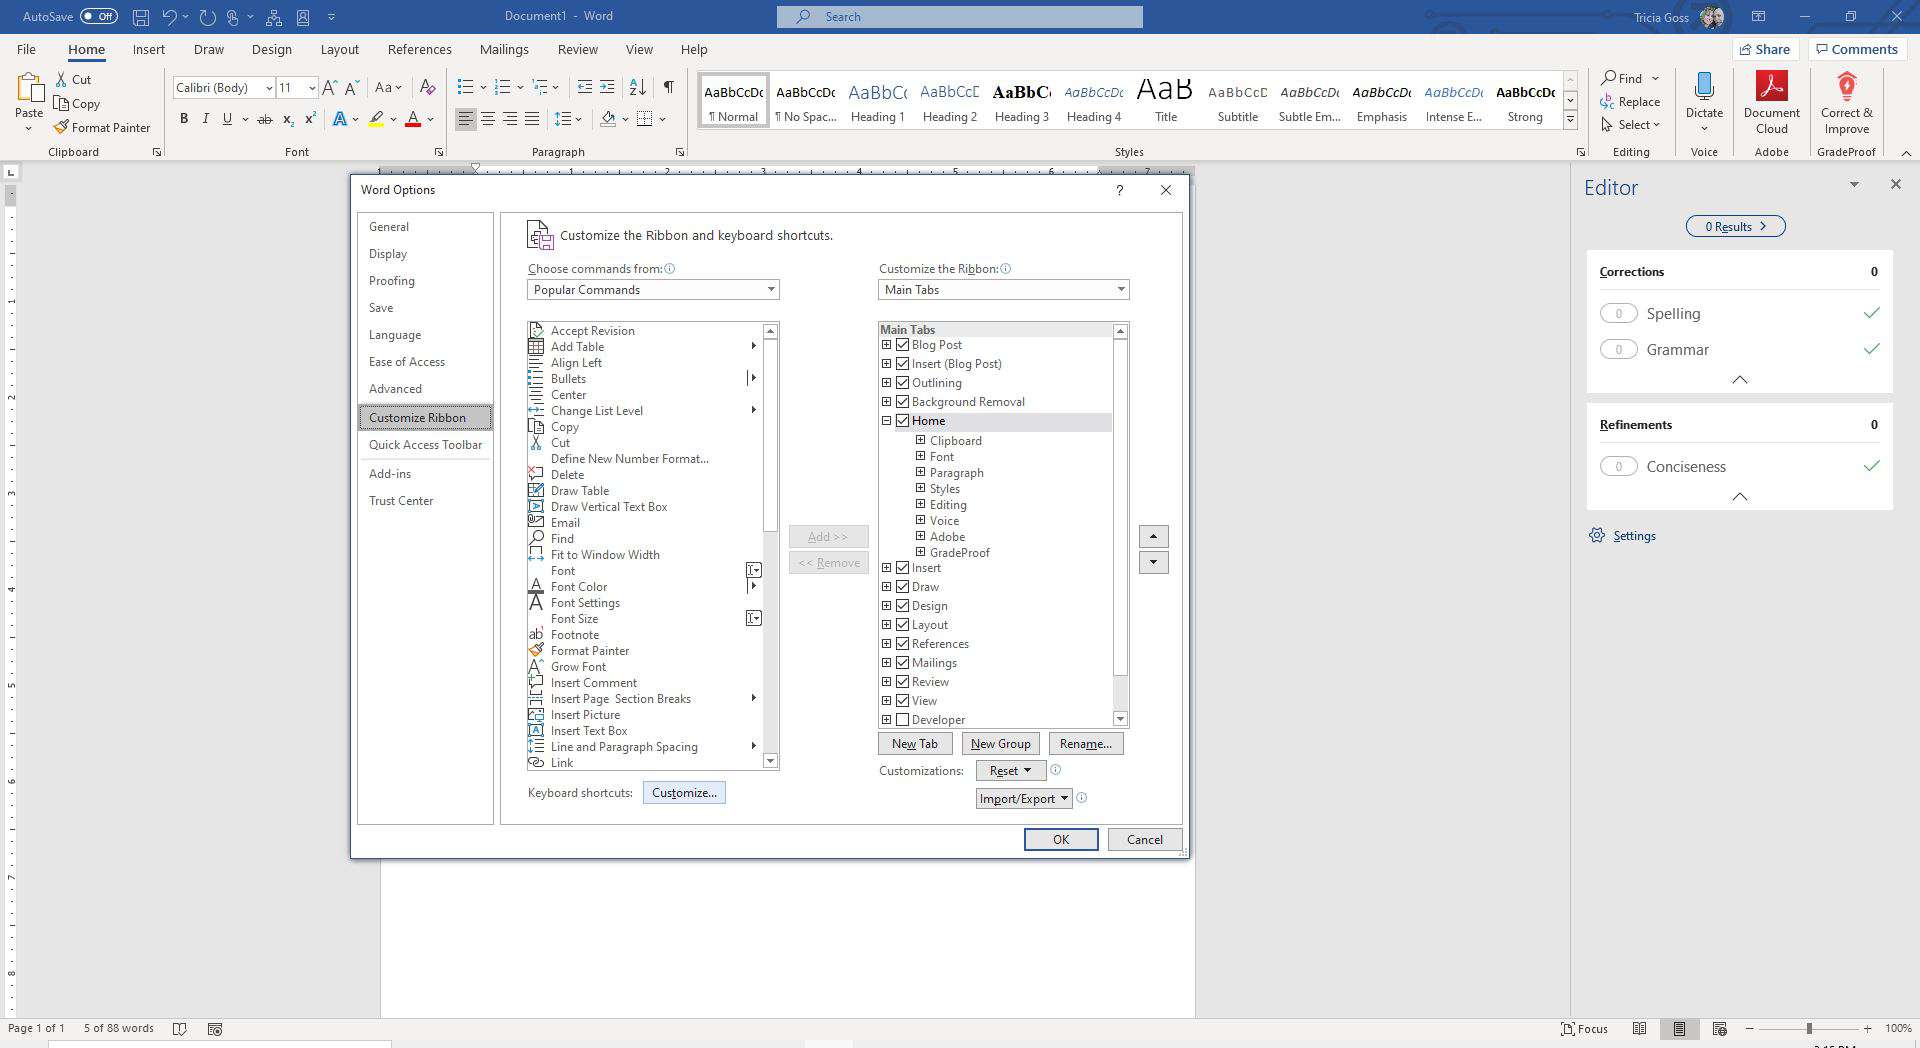Screen dimensions: 1920x1048
Task: Select Quick Access Toolbar category
Action: pos(425,445)
